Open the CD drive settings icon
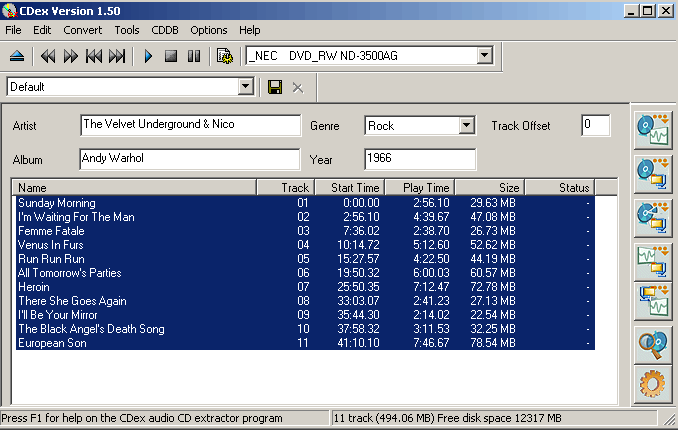The width and height of the screenshot is (678, 430). 225,56
